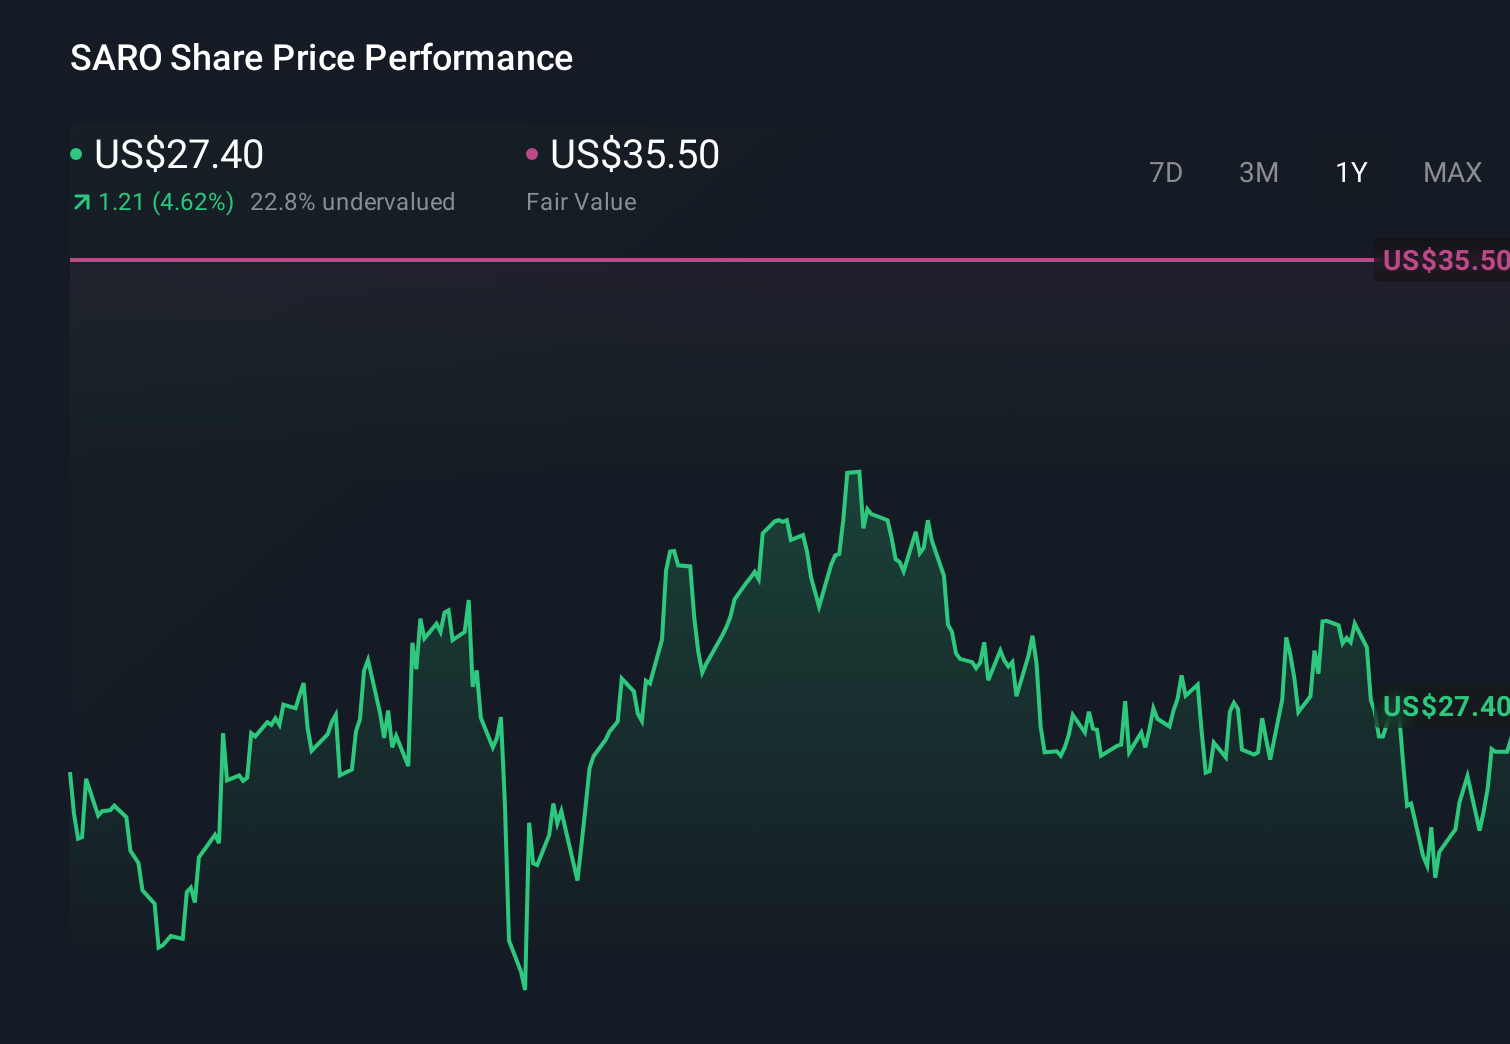Open the MAX historical price view
This screenshot has width=1510, height=1044.
click(1451, 172)
